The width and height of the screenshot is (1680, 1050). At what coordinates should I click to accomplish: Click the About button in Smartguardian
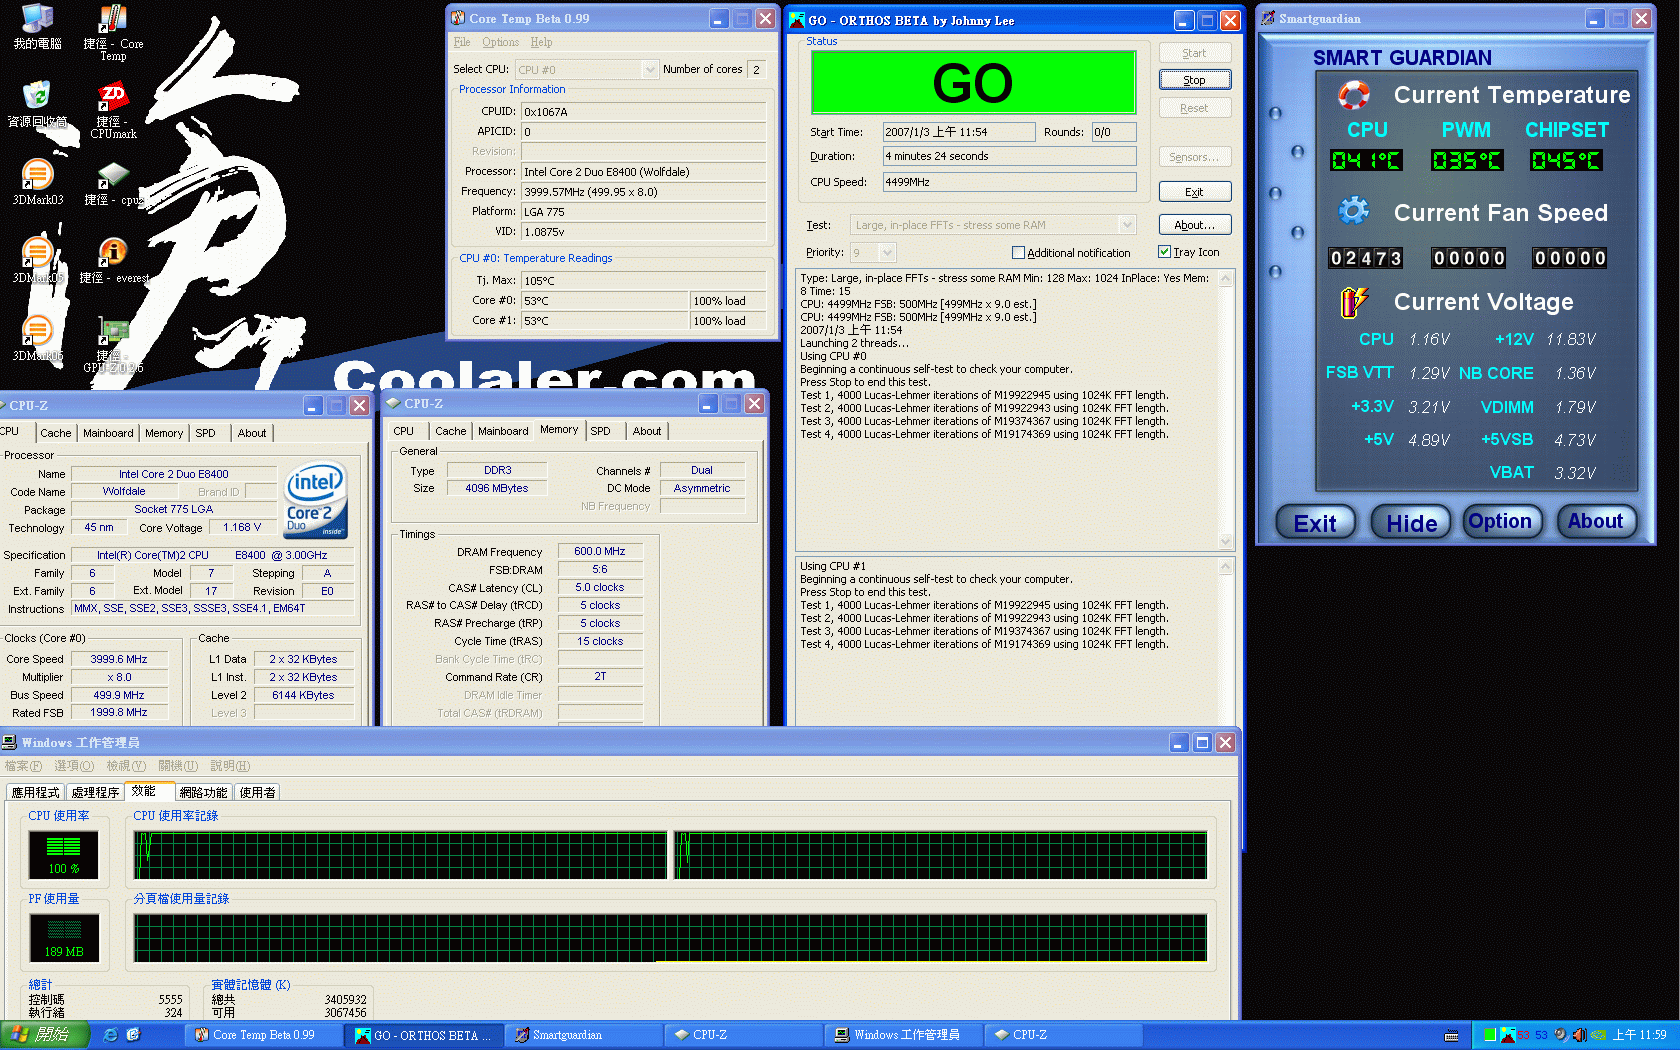click(1596, 521)
